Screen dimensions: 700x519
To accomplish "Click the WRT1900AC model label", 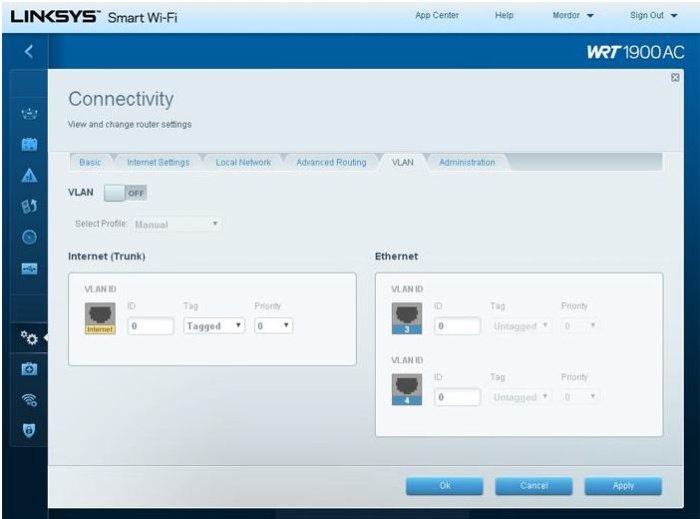I will pyautogui.click(x=635, y=53).
